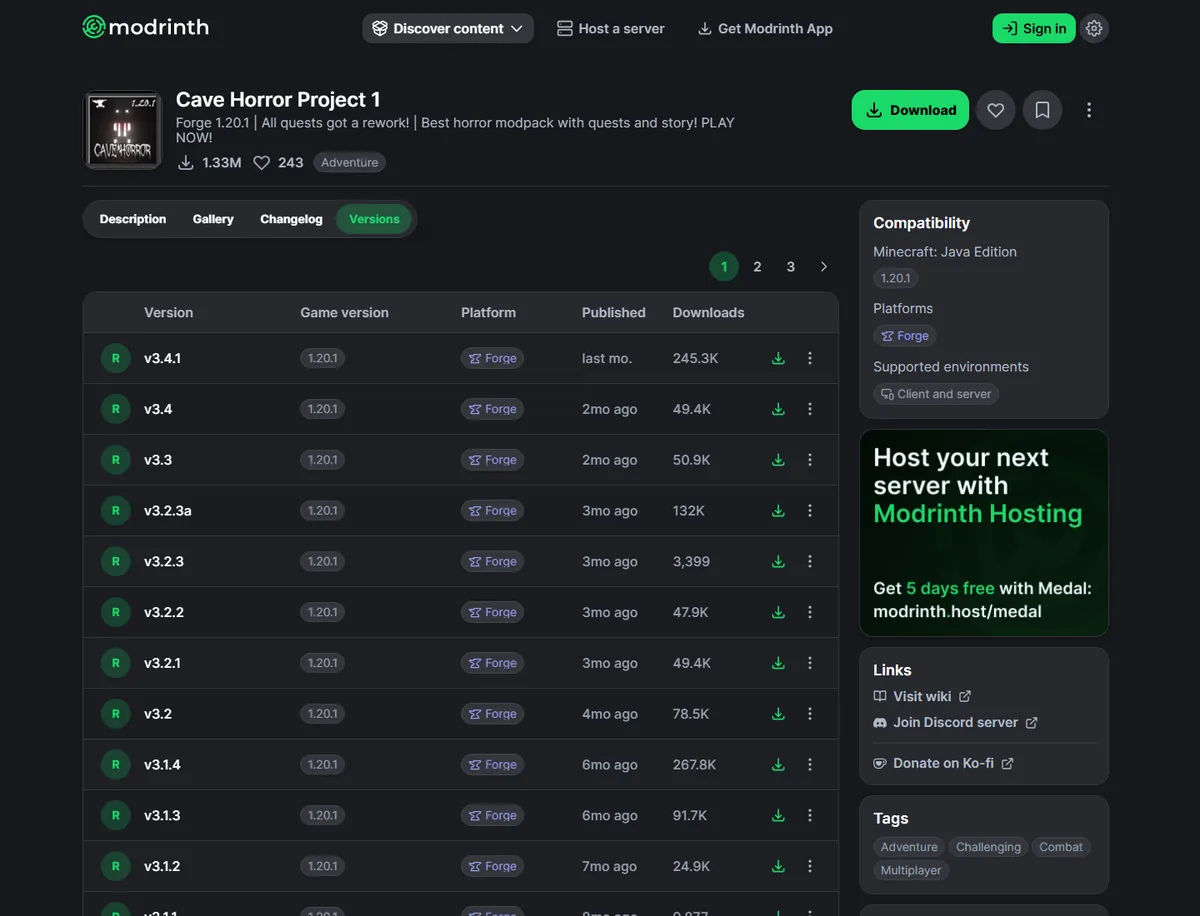The width and height of the screenshot is (1200, 916).
Task: Open the Modrinth home logo
Action: (146, 28)
